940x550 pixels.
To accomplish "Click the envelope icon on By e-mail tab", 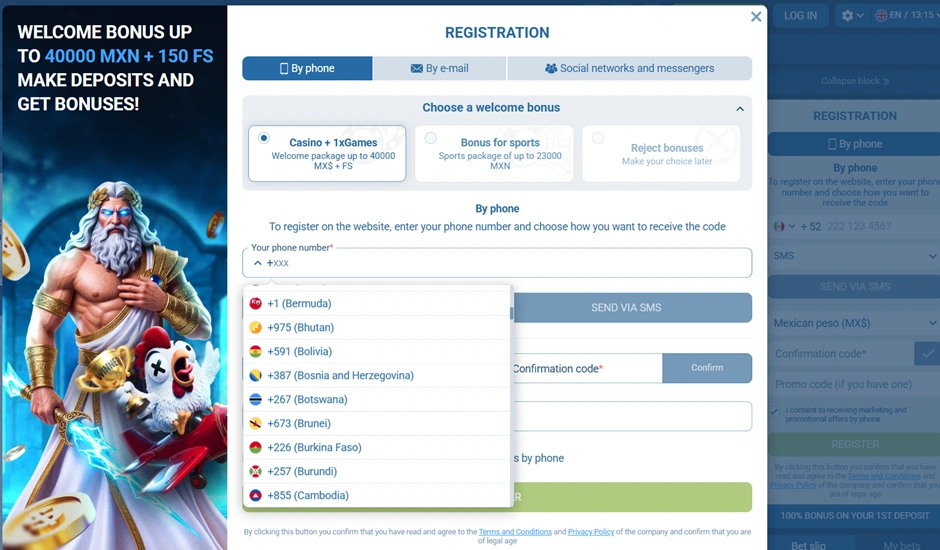I will pos(417,68).
